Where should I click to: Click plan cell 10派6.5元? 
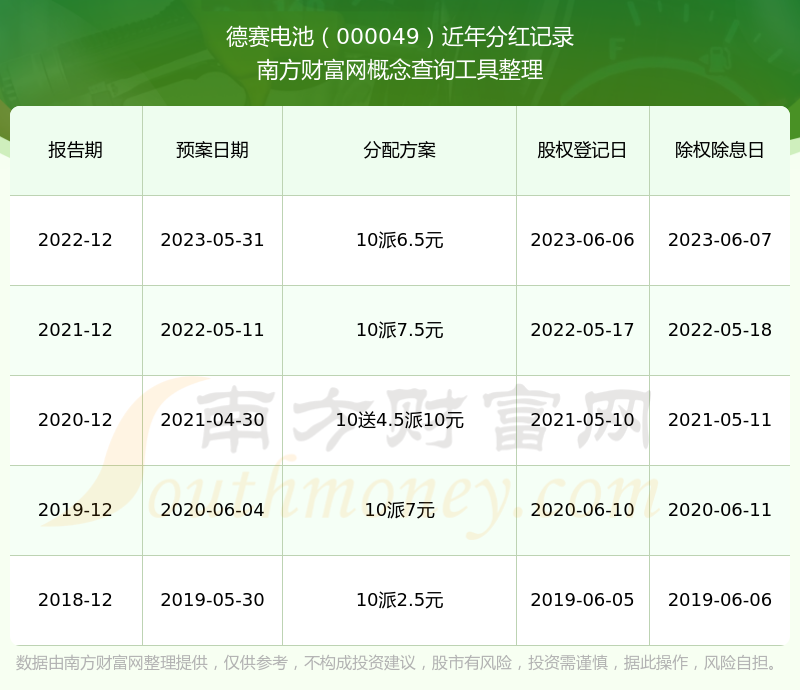click(x=399, y=240)
